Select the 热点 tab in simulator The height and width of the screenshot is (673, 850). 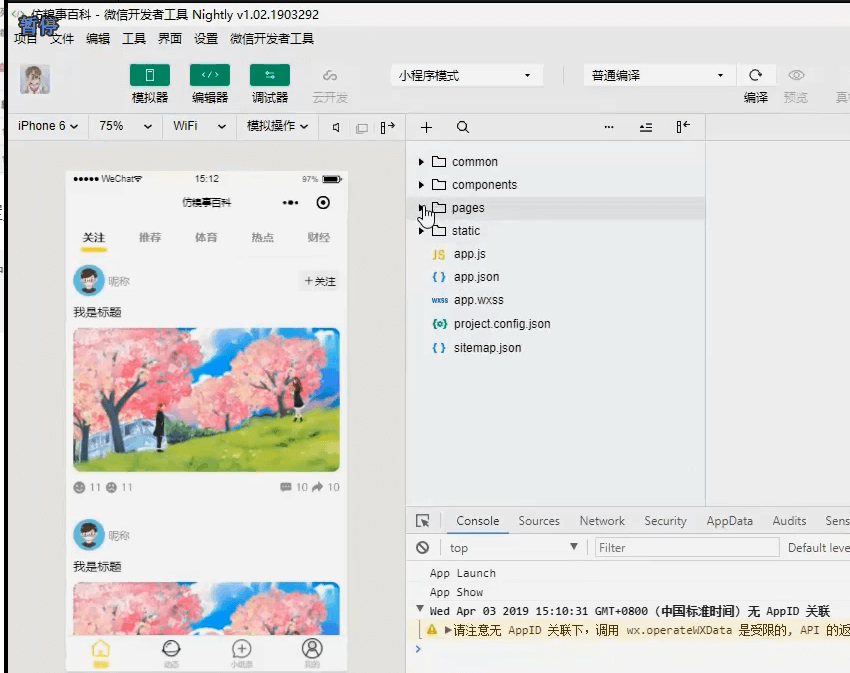262,238
